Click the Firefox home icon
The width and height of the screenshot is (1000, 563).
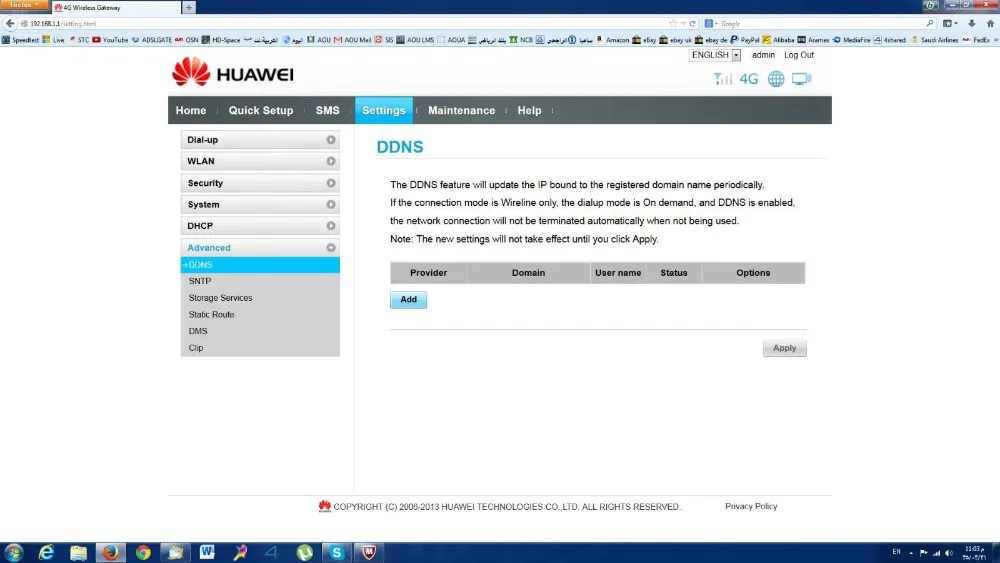(990, 23)
